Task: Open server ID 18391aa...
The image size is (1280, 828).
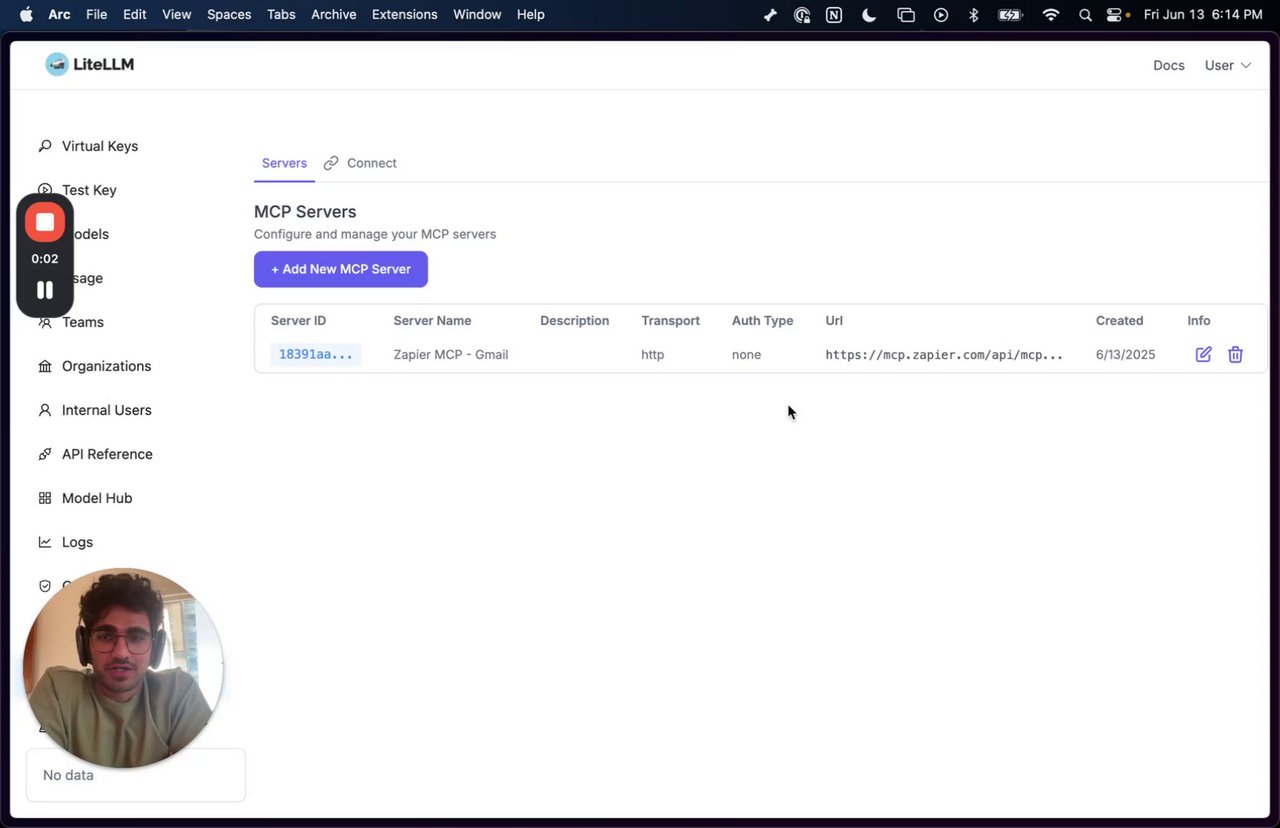Action: (316, 354)
